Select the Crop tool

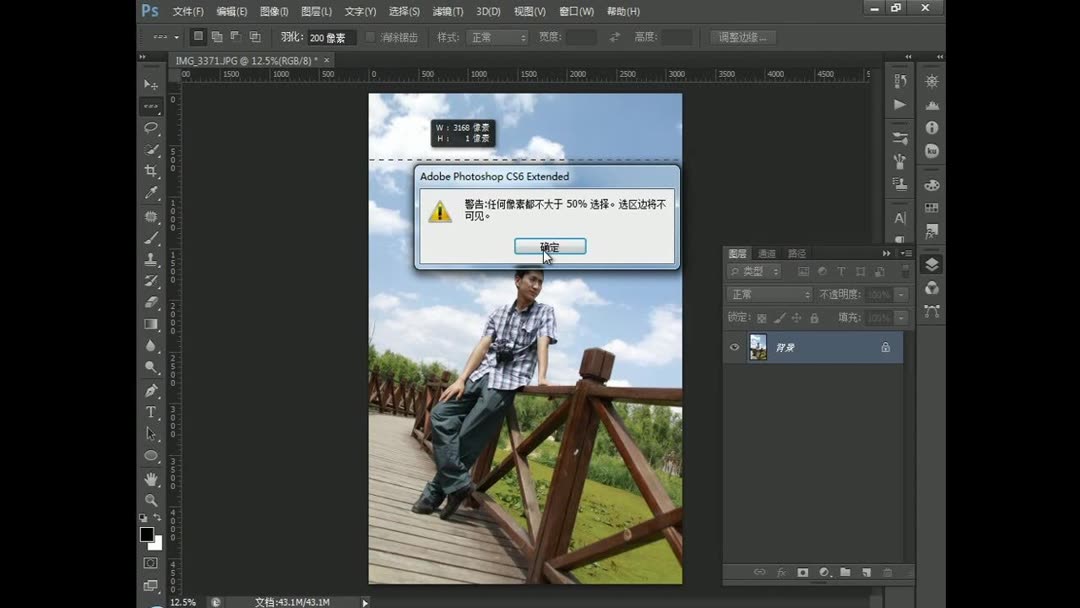click(x=151, y=170)
